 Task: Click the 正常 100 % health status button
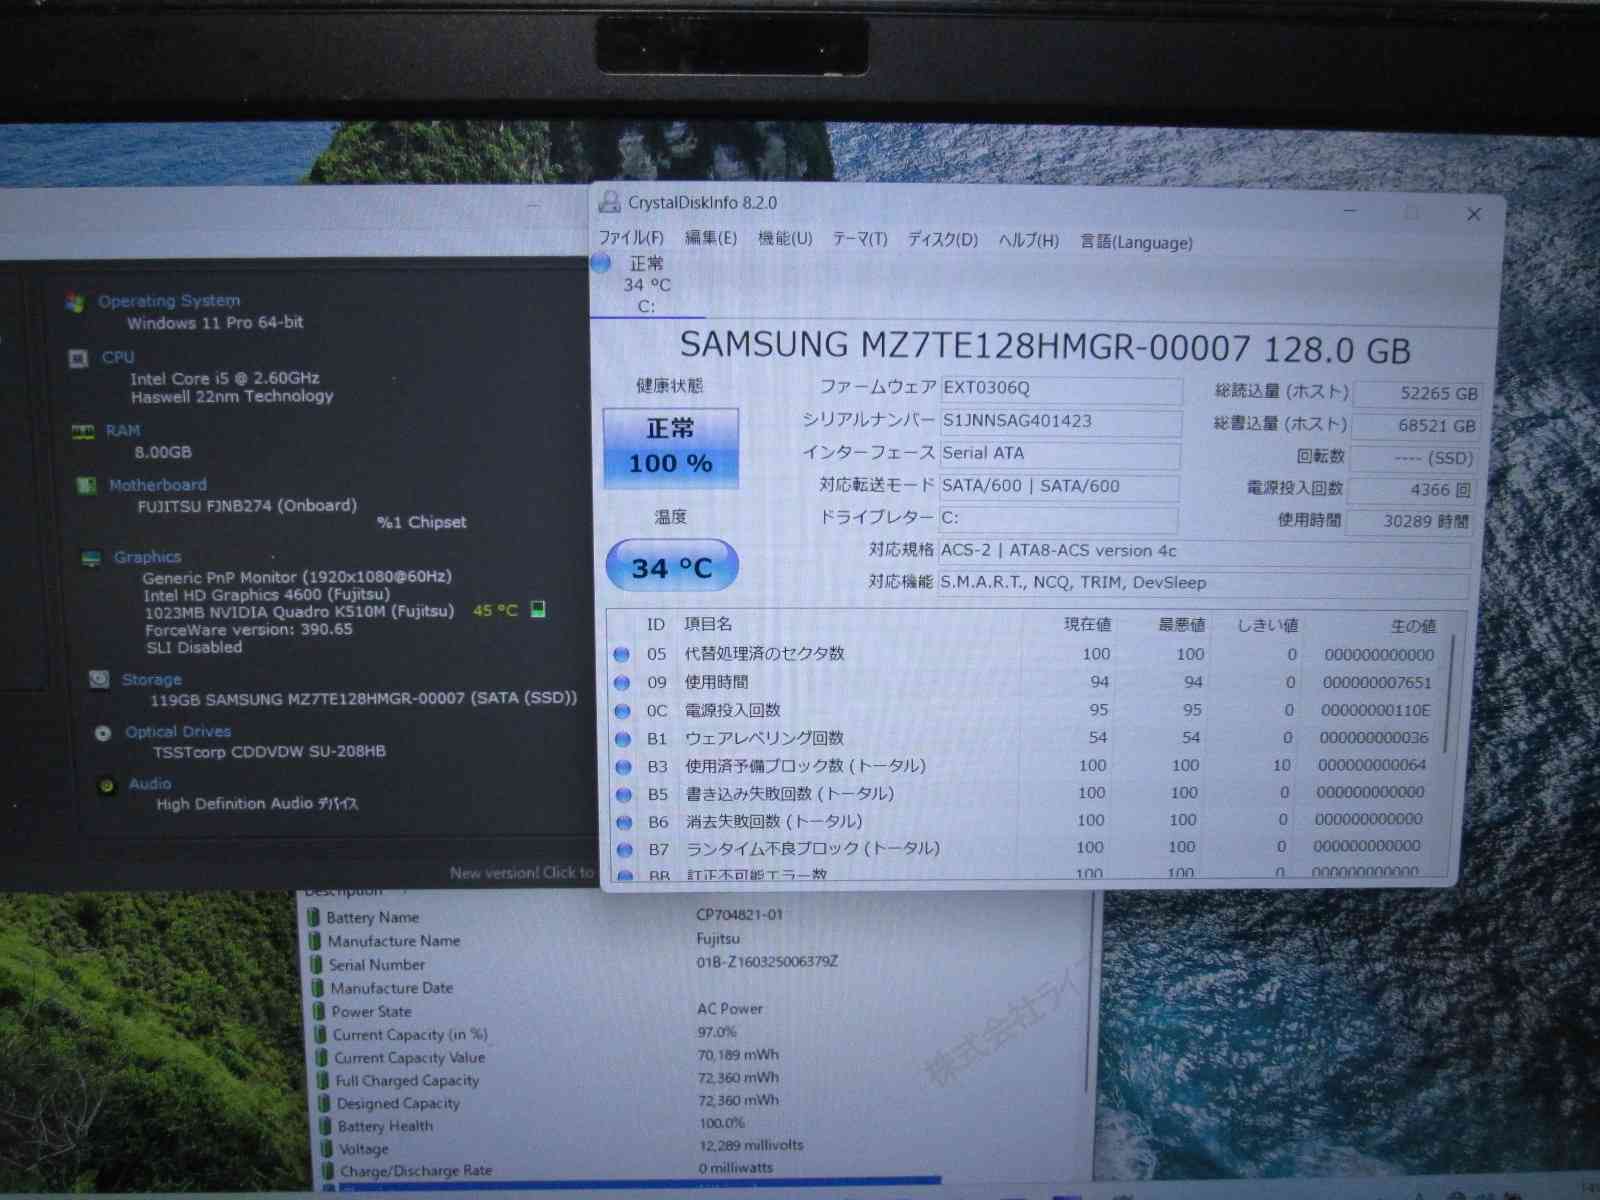pos(671,447)
